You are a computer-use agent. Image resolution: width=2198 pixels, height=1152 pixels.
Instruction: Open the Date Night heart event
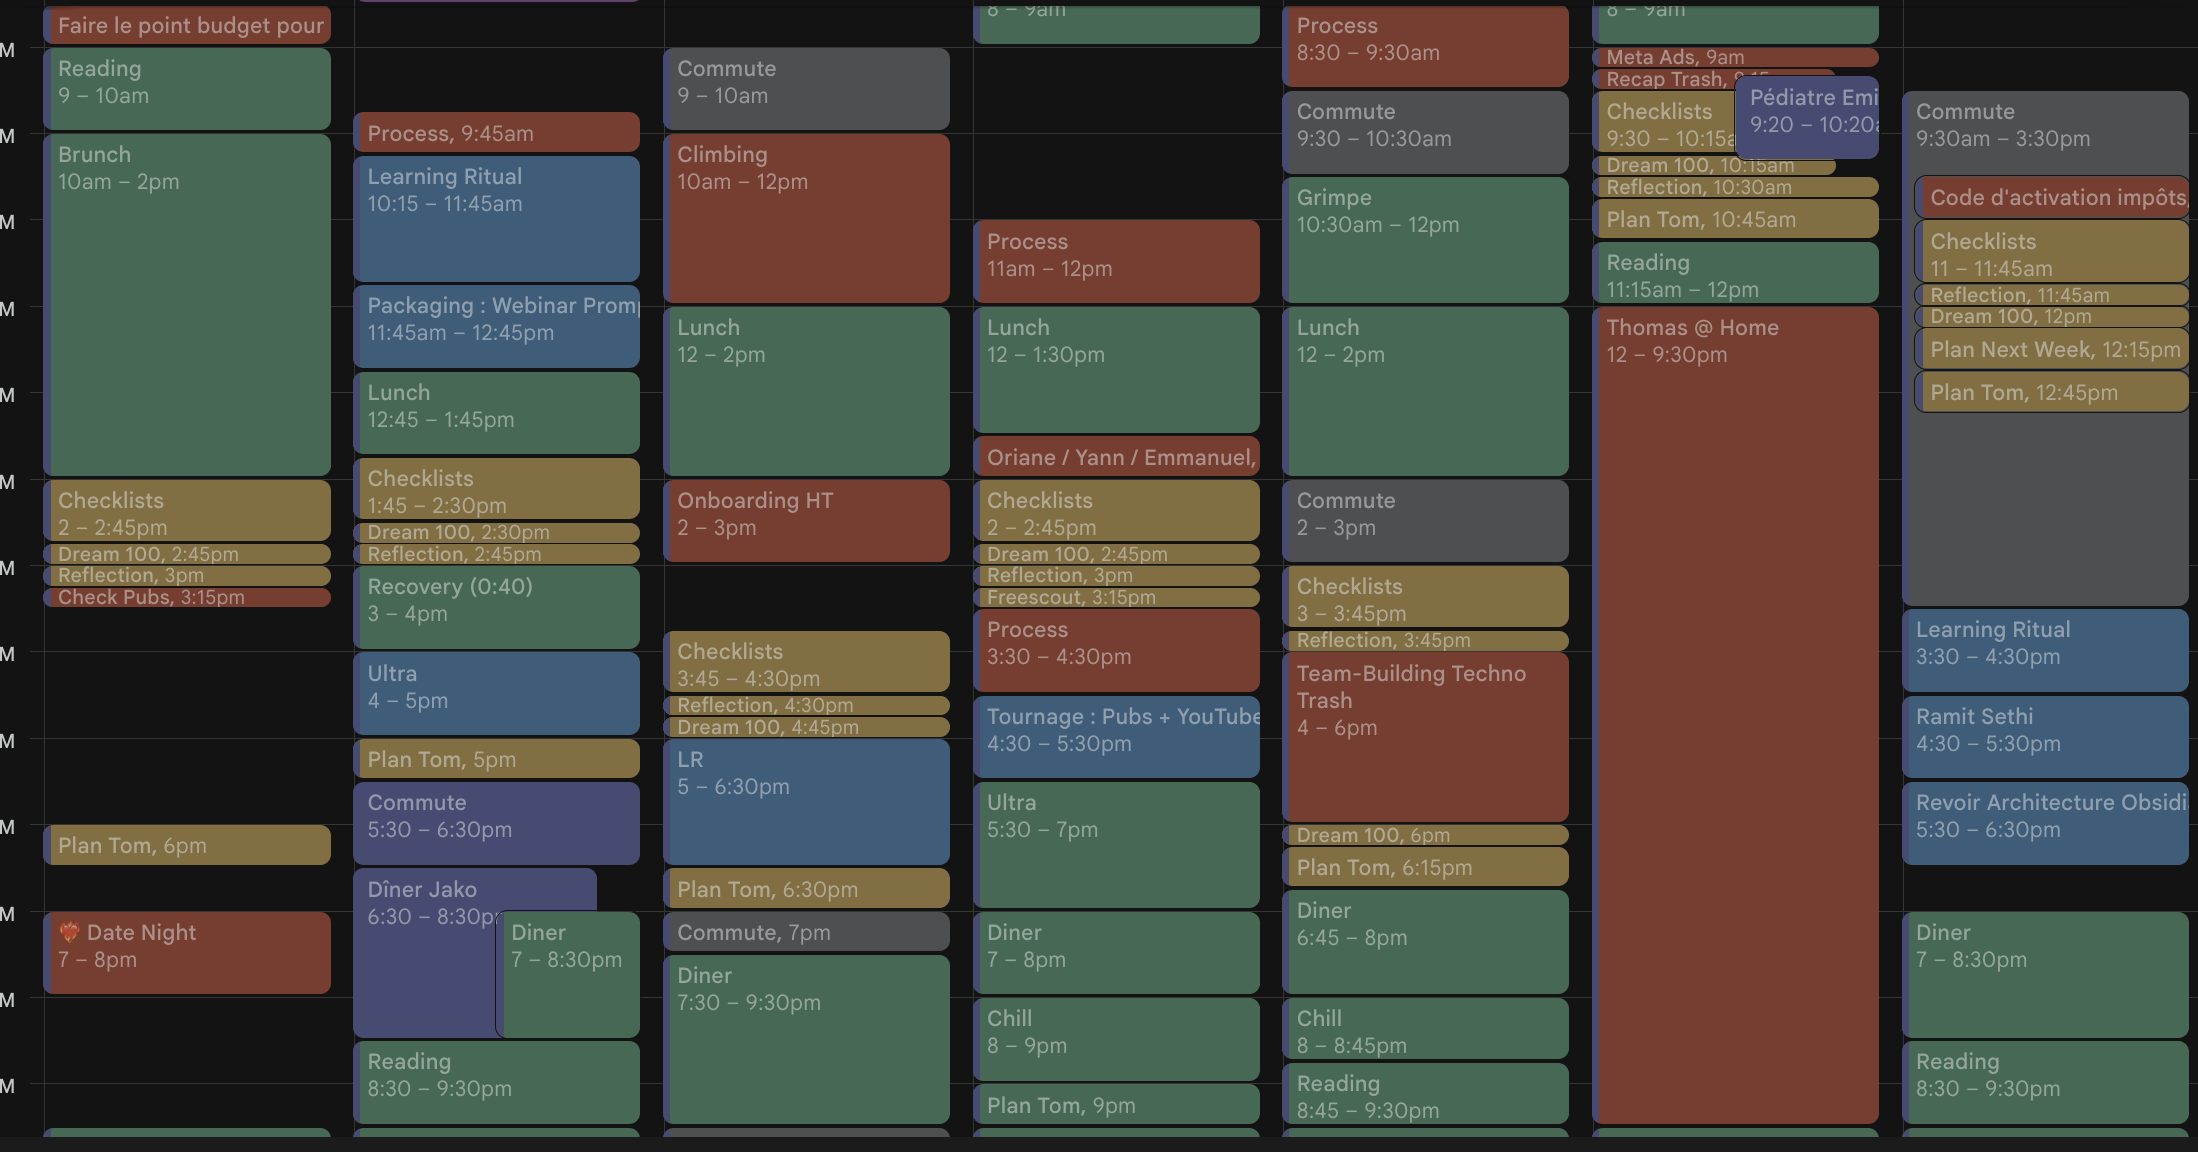(188, 951)
